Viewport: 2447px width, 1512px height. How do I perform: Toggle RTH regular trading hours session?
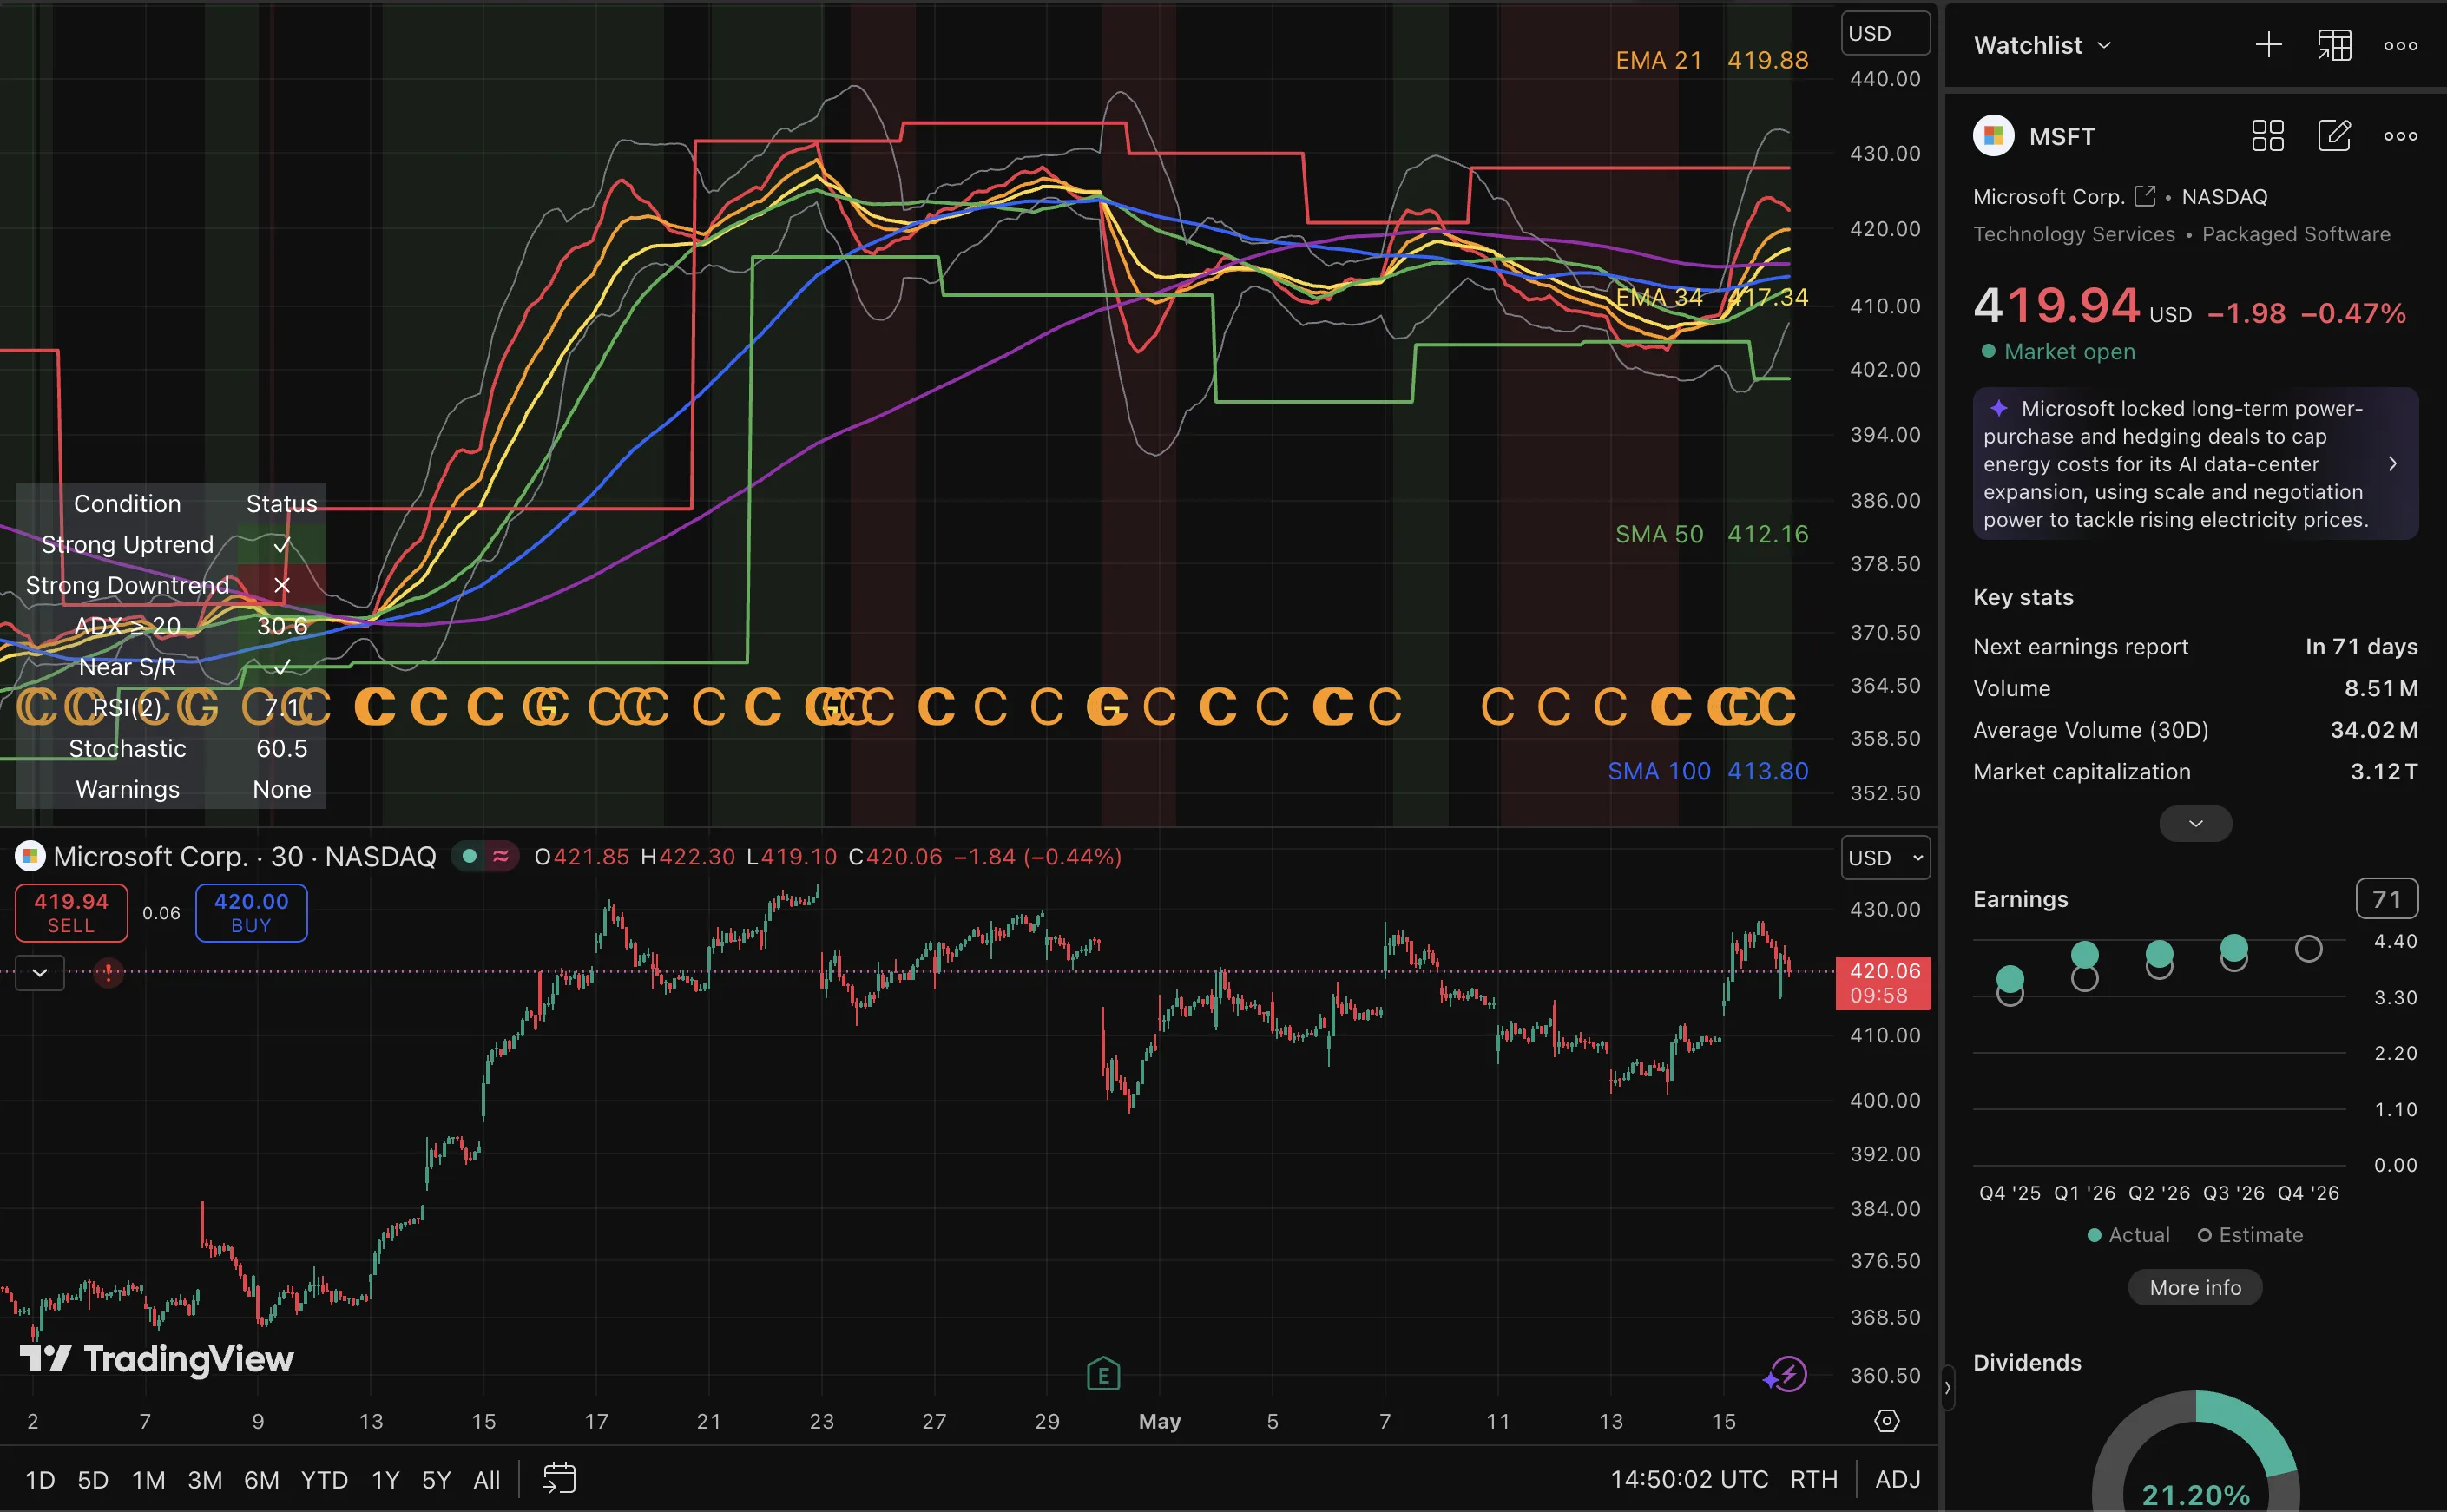coord(1813,1479)
